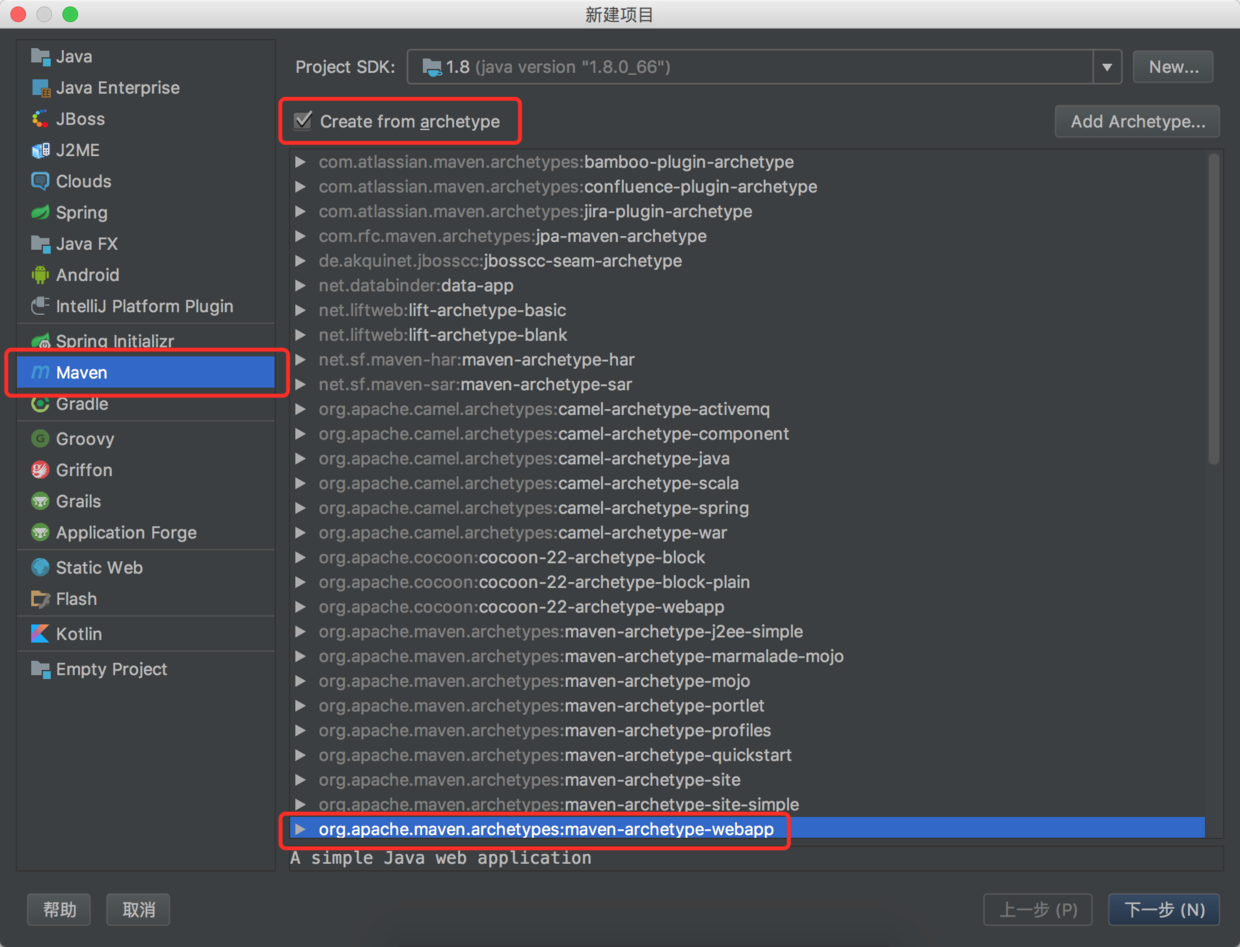Expand the cocoon-22-archetype-webapp node
Image resolution: width=1240 pixels, height=947 pixels.
300,607
